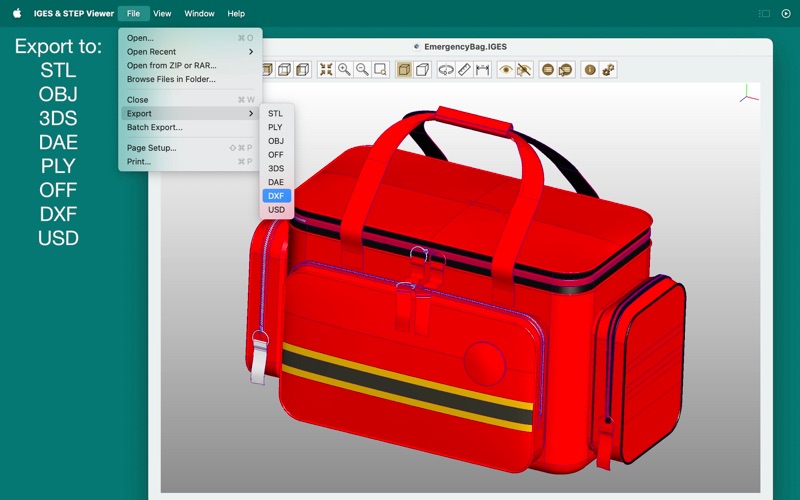Image resolution: width=800 pixels, height=500 pixels.
Task: Click the speech bubble pick info icon
Action: pyautogui.click(x=565, y=69)
